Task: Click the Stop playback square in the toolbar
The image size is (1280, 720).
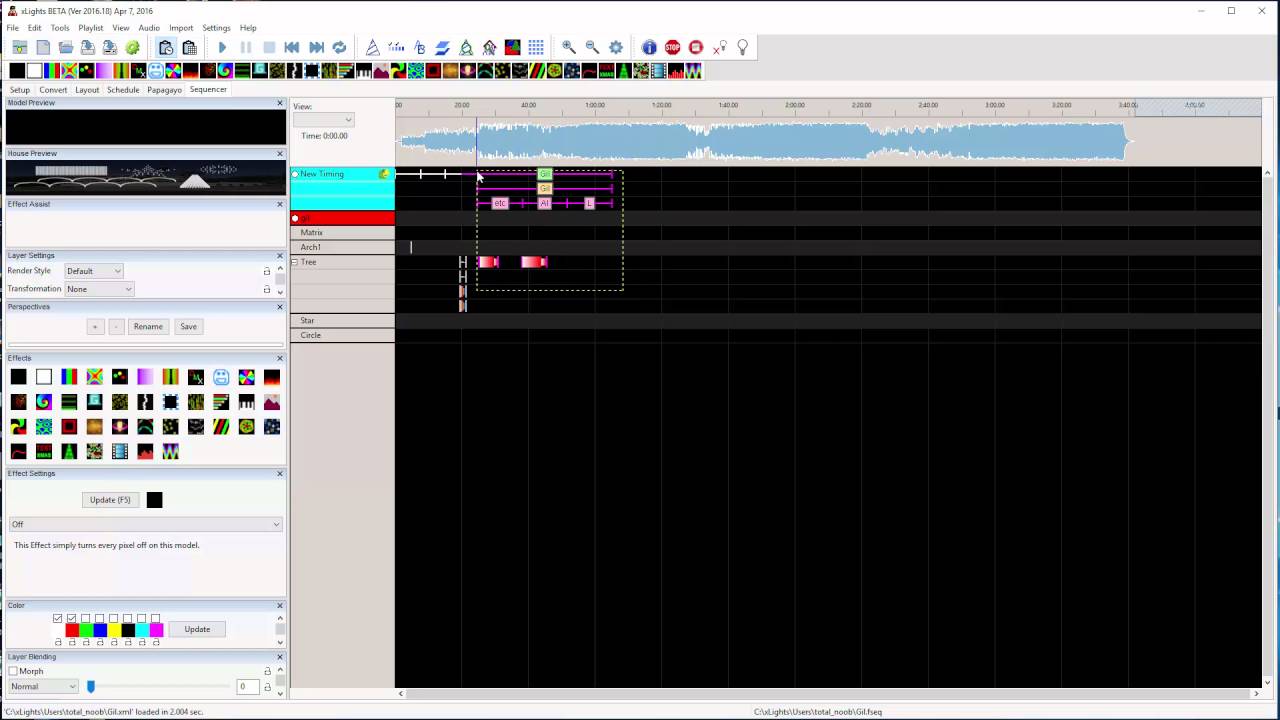Action: 269,47
